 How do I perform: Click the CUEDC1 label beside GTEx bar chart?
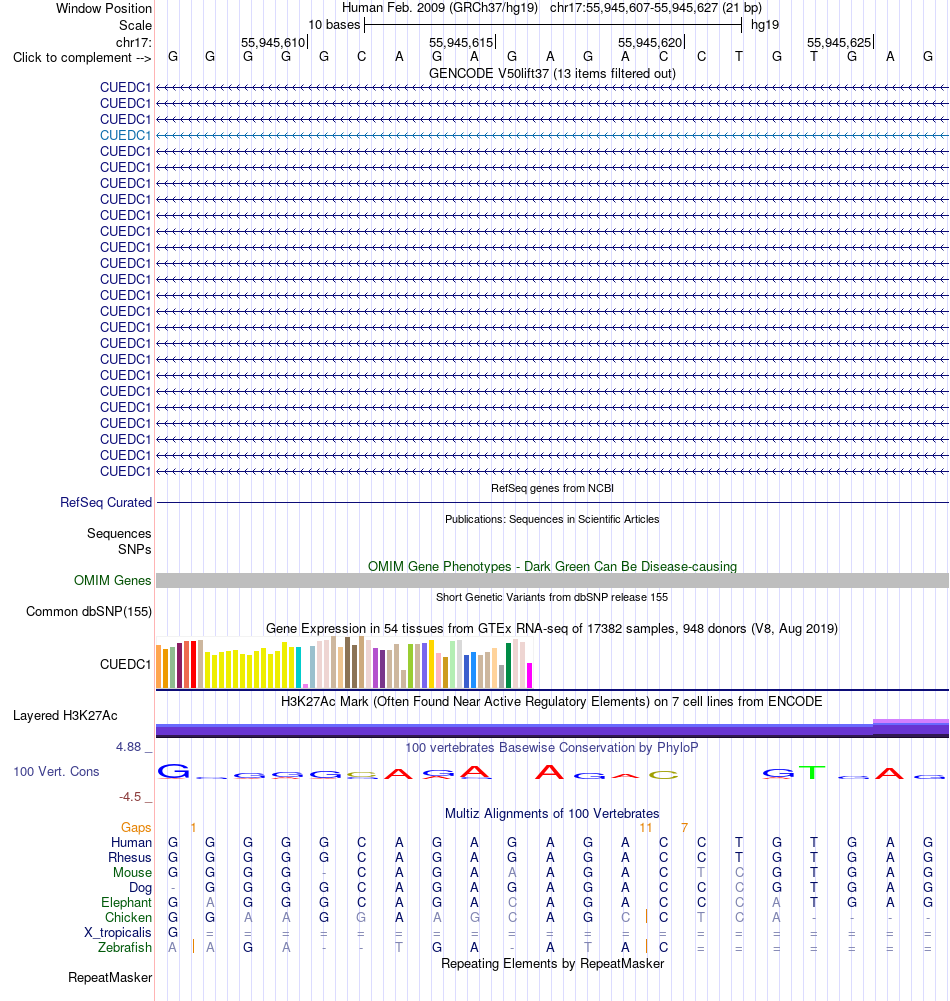click(x=125, y=665)
